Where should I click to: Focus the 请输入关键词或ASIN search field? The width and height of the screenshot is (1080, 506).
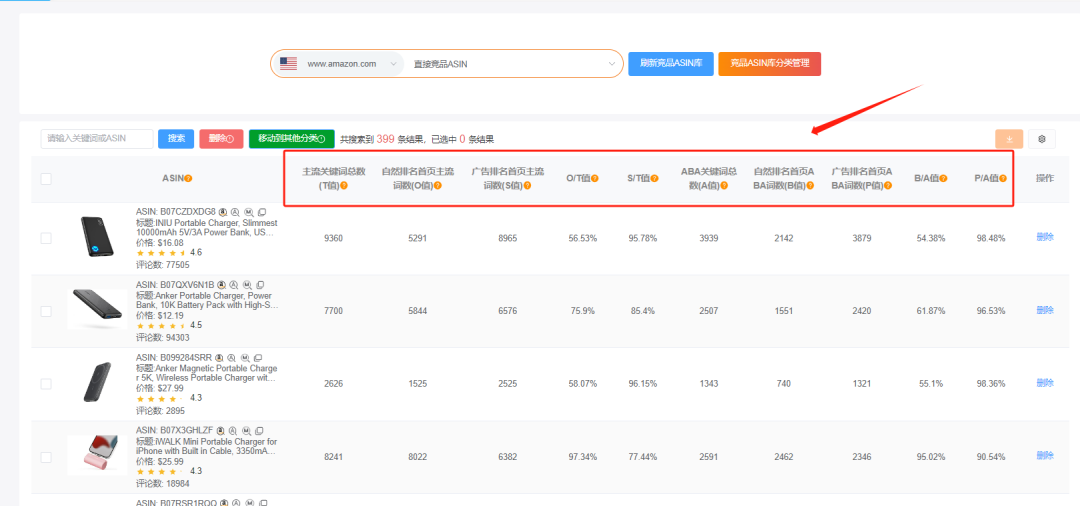pyautogui.click(x=97, y=138)
